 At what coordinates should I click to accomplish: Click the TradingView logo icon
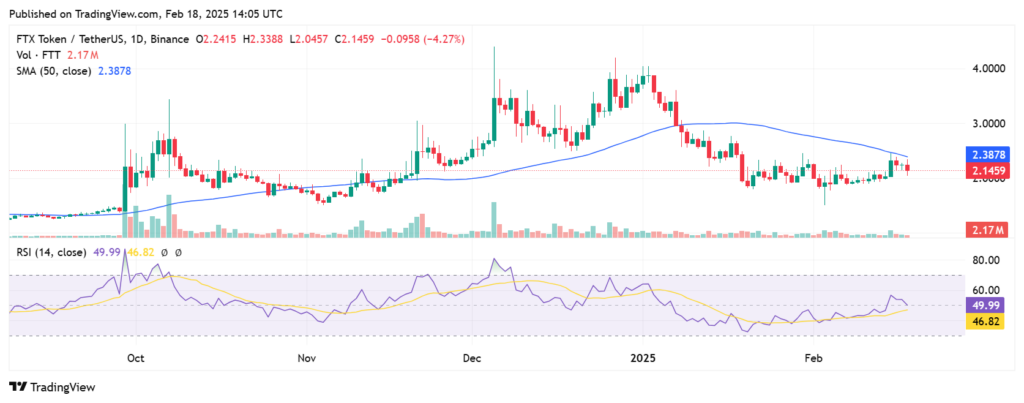coord(18,387)
